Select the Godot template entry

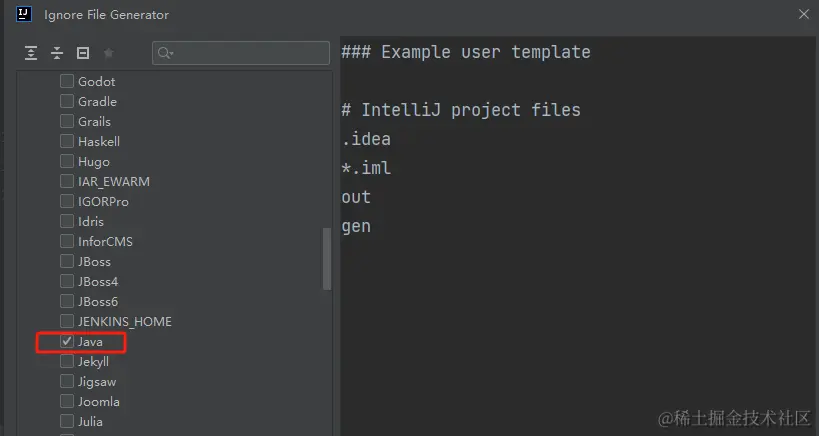coord(96,82)
